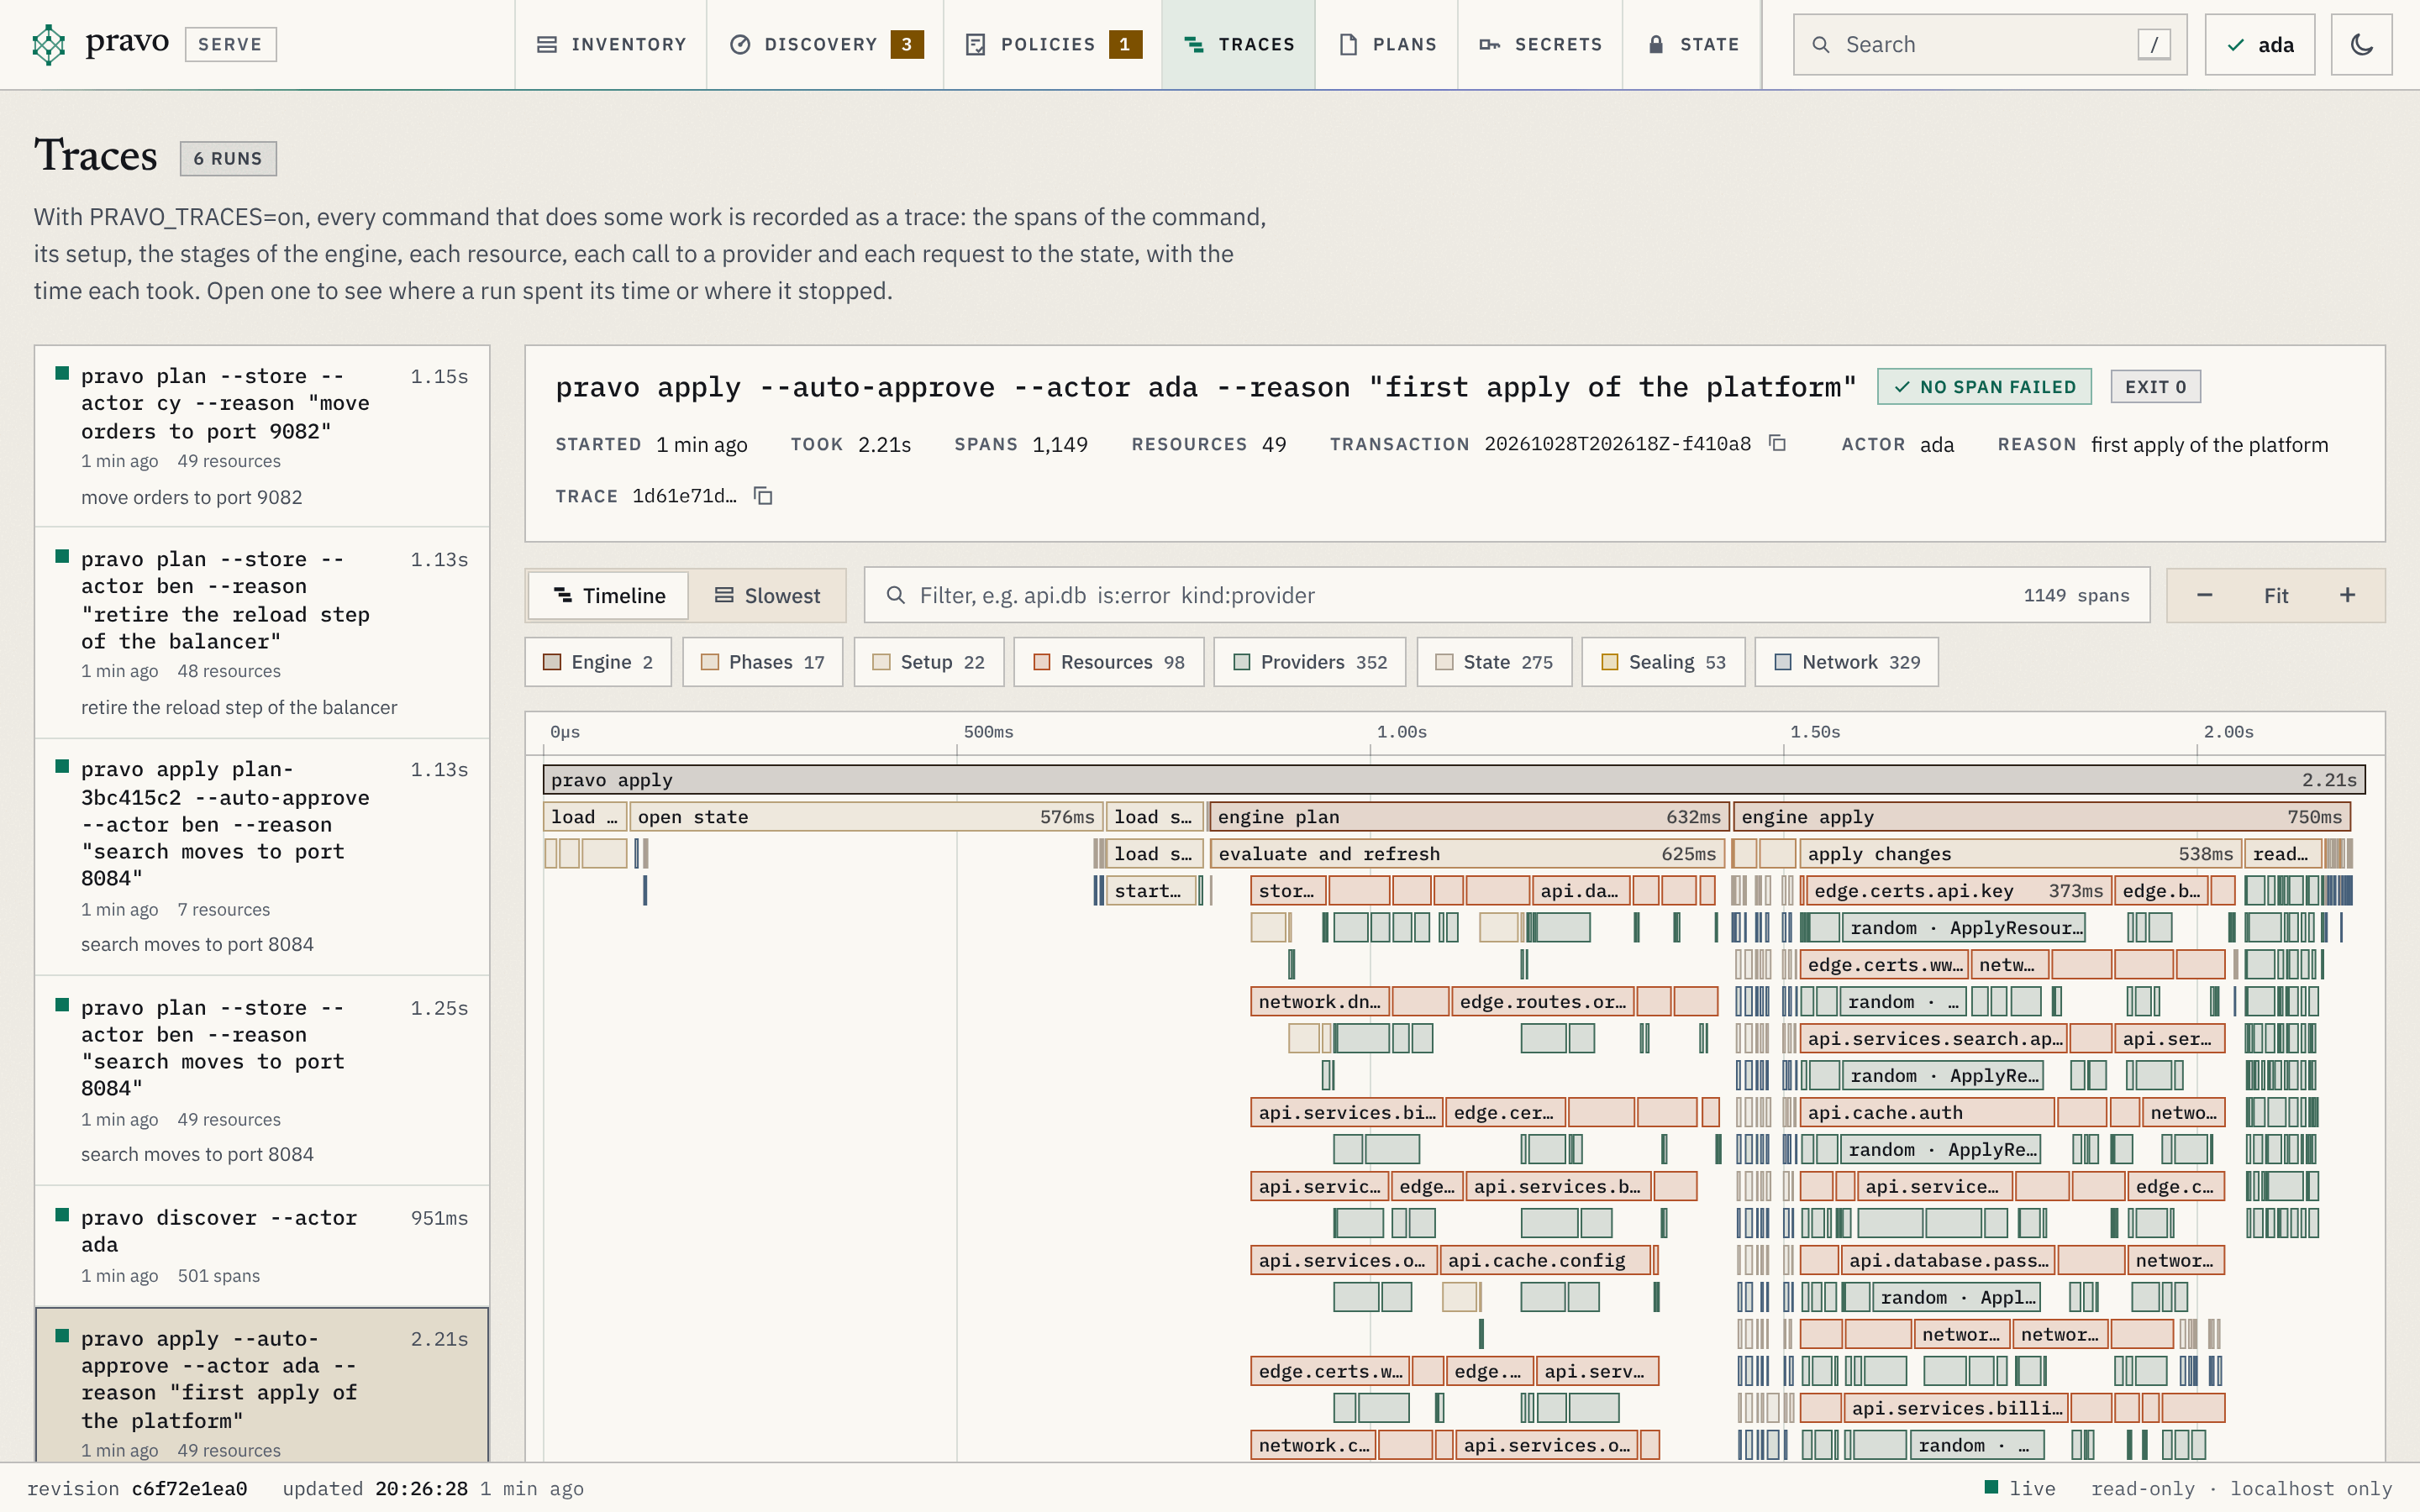Open the pravo apply plan-3bc415c2 trace

(x=262, y=857)
